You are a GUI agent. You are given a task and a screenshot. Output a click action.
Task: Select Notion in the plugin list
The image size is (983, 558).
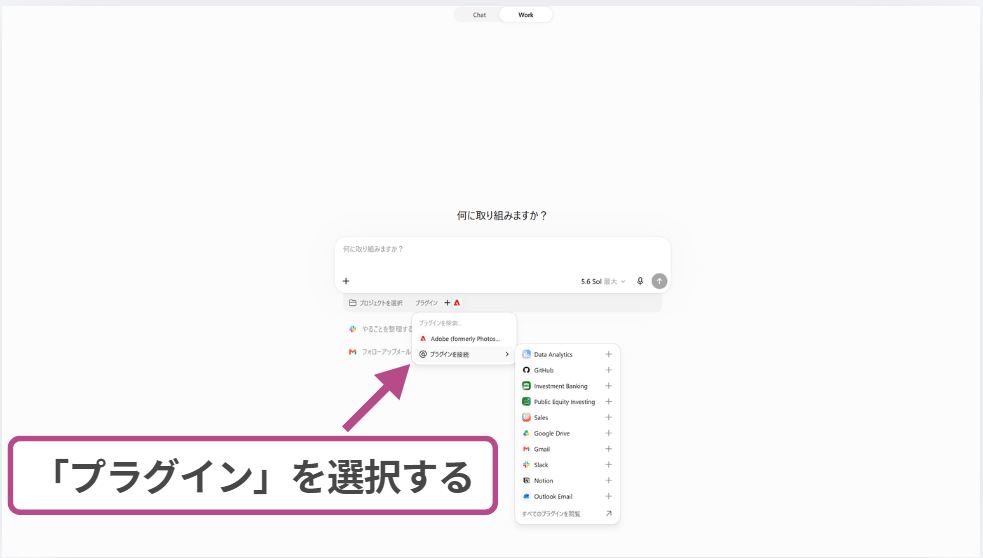point(544,481)
